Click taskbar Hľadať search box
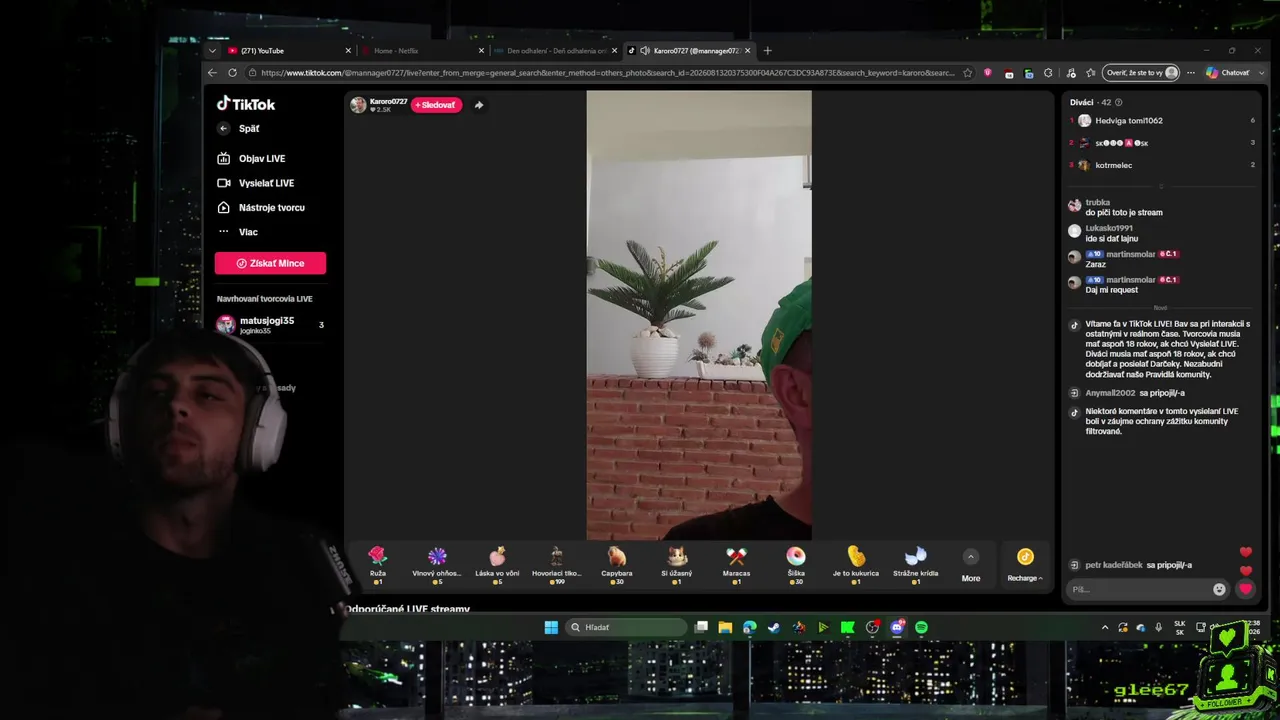Viewport: 1280px width, 720px height. [x=626, y=627]
